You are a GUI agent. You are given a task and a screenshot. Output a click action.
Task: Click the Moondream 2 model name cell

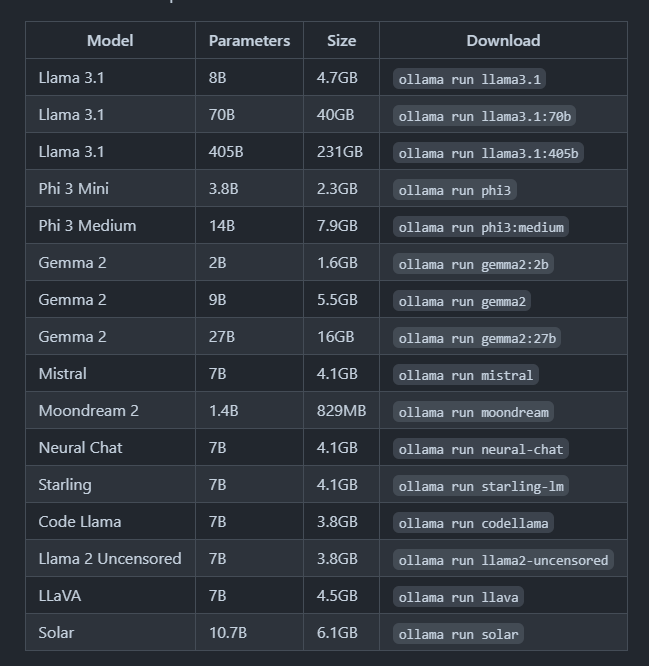[x=88, y=410]
